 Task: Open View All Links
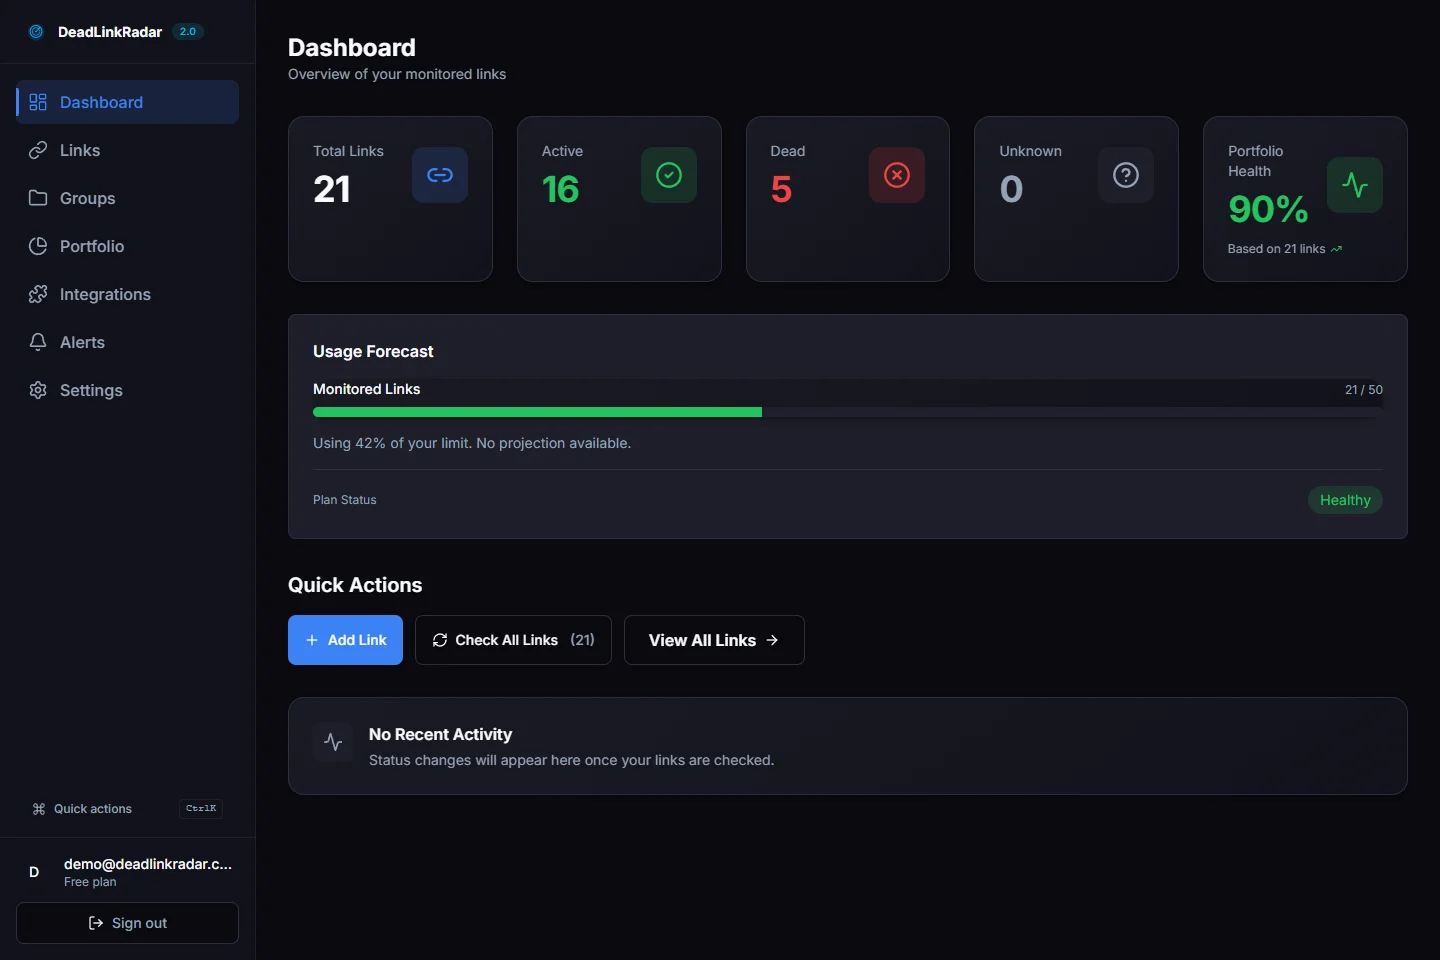click(x=714, y=640)
